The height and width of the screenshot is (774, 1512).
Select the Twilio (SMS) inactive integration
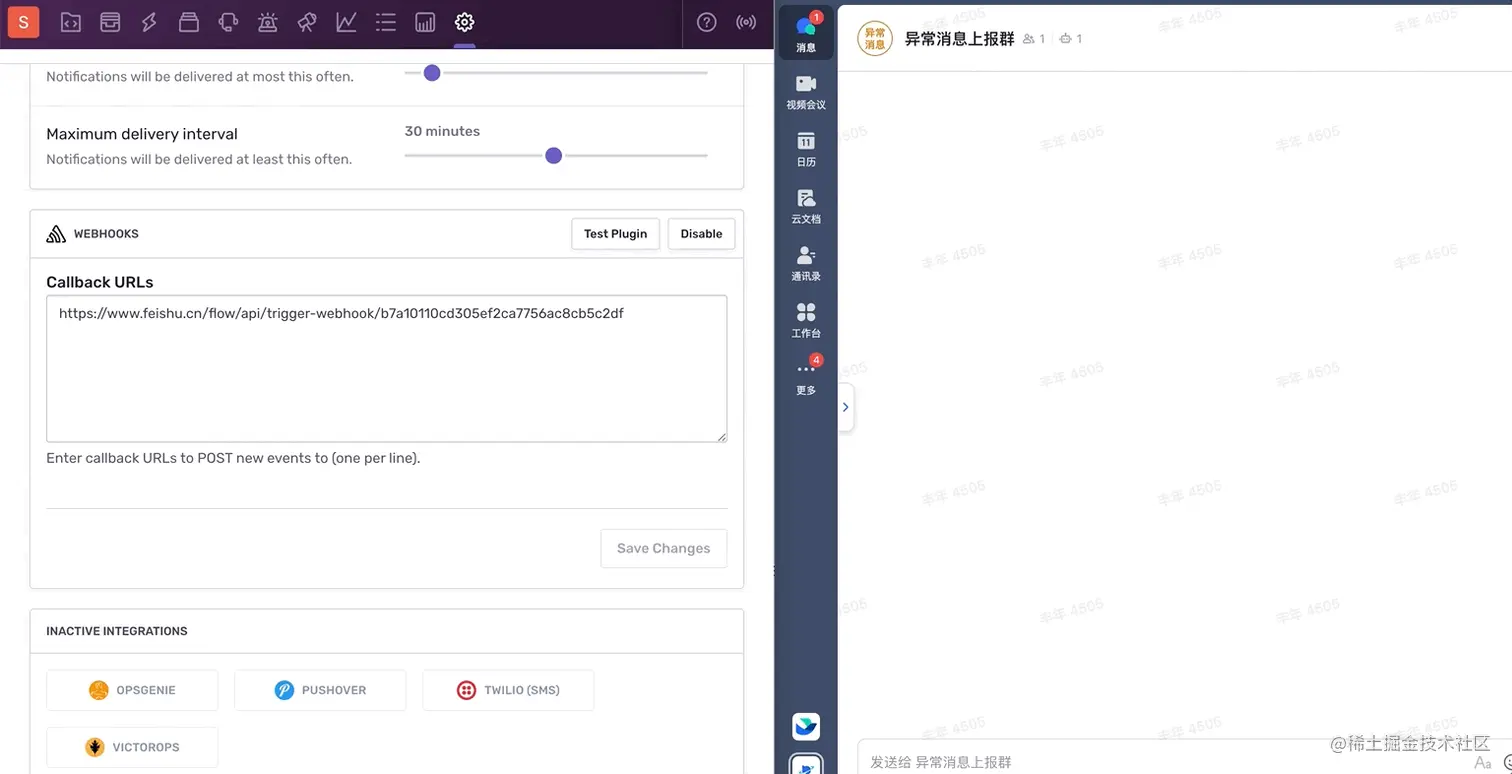[x=508, y=690]
